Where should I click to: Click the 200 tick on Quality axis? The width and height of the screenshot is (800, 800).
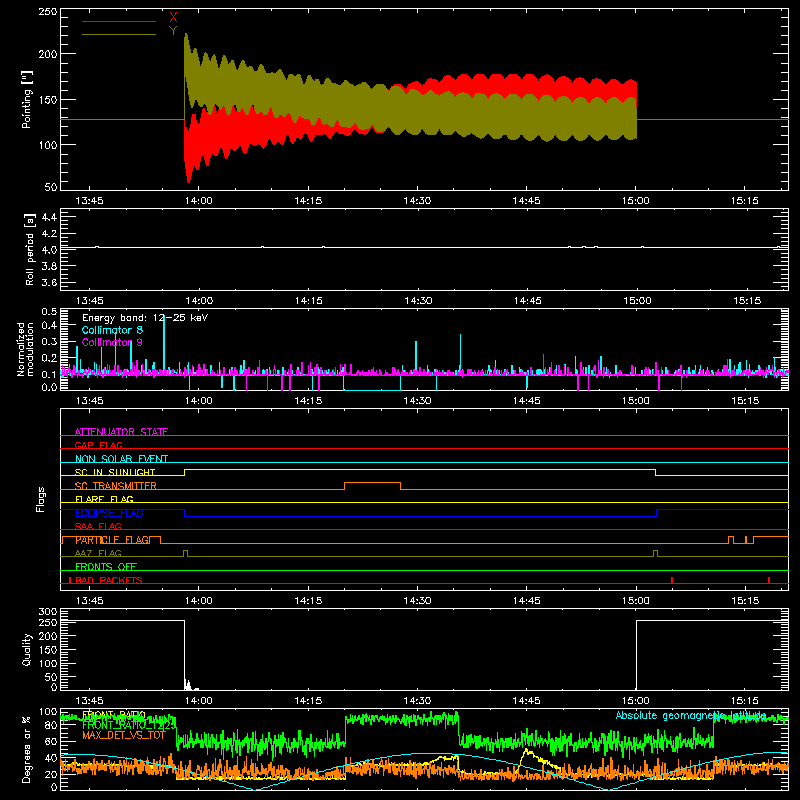[x=48, y=637]
